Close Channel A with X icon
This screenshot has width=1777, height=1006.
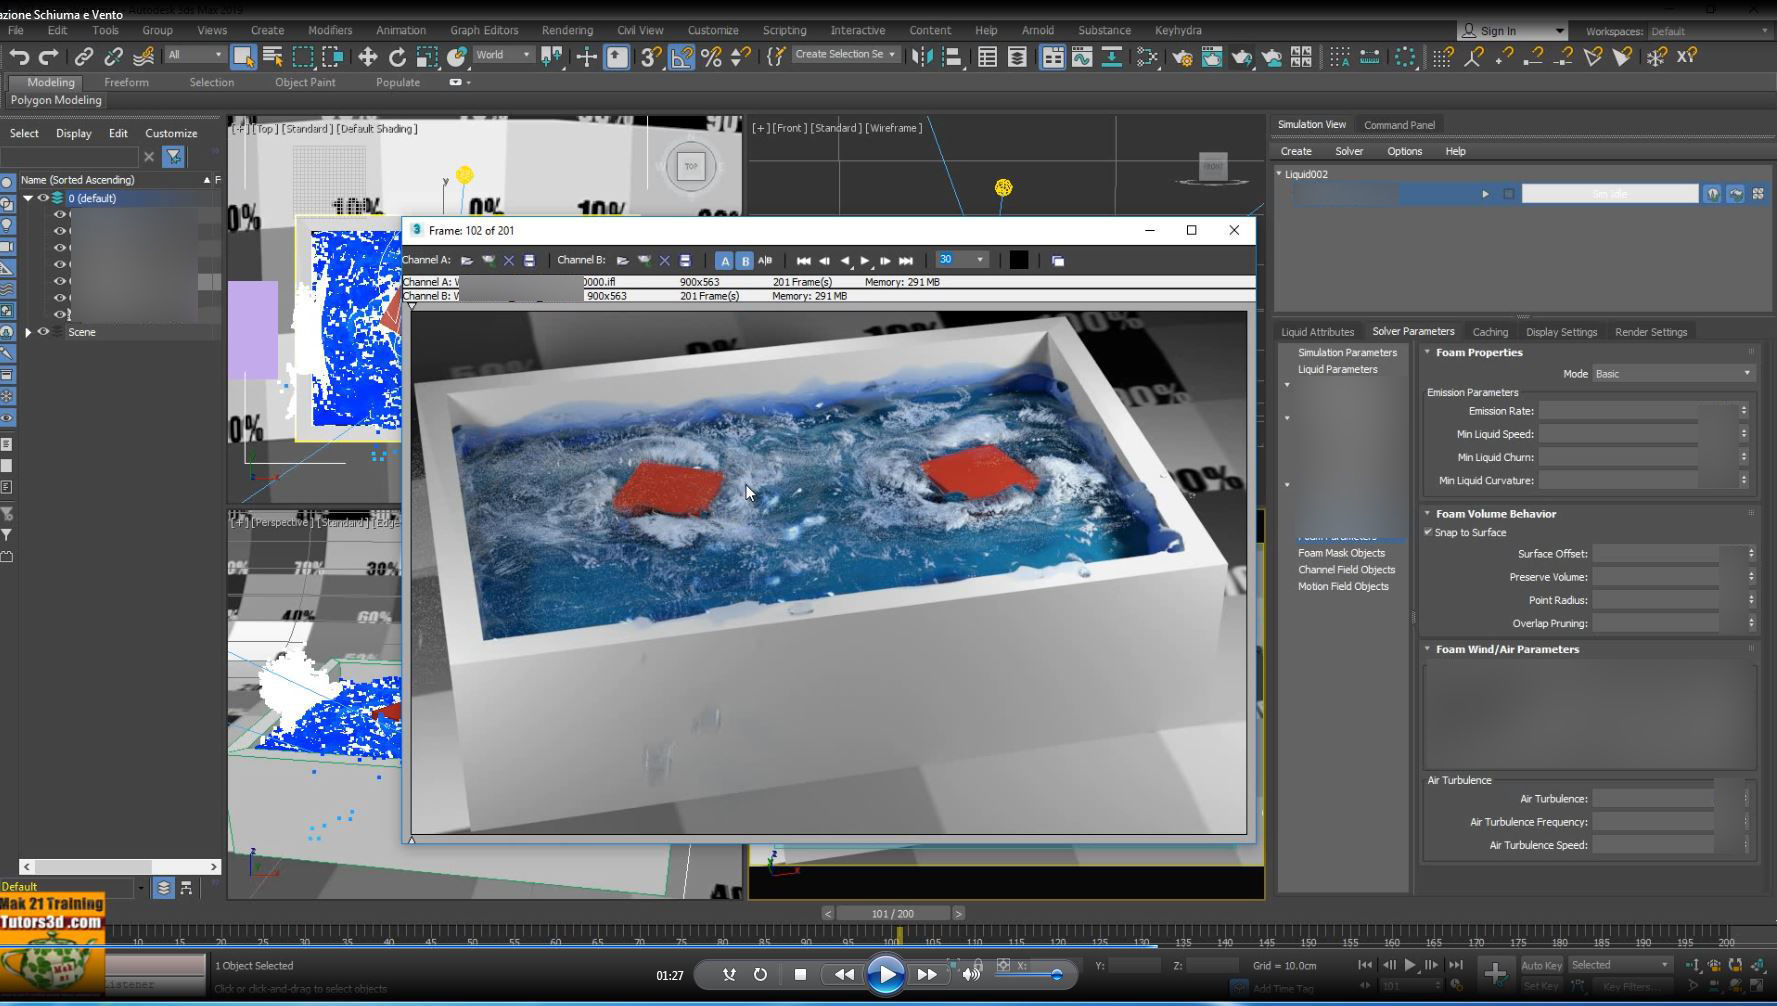(509, 261)
